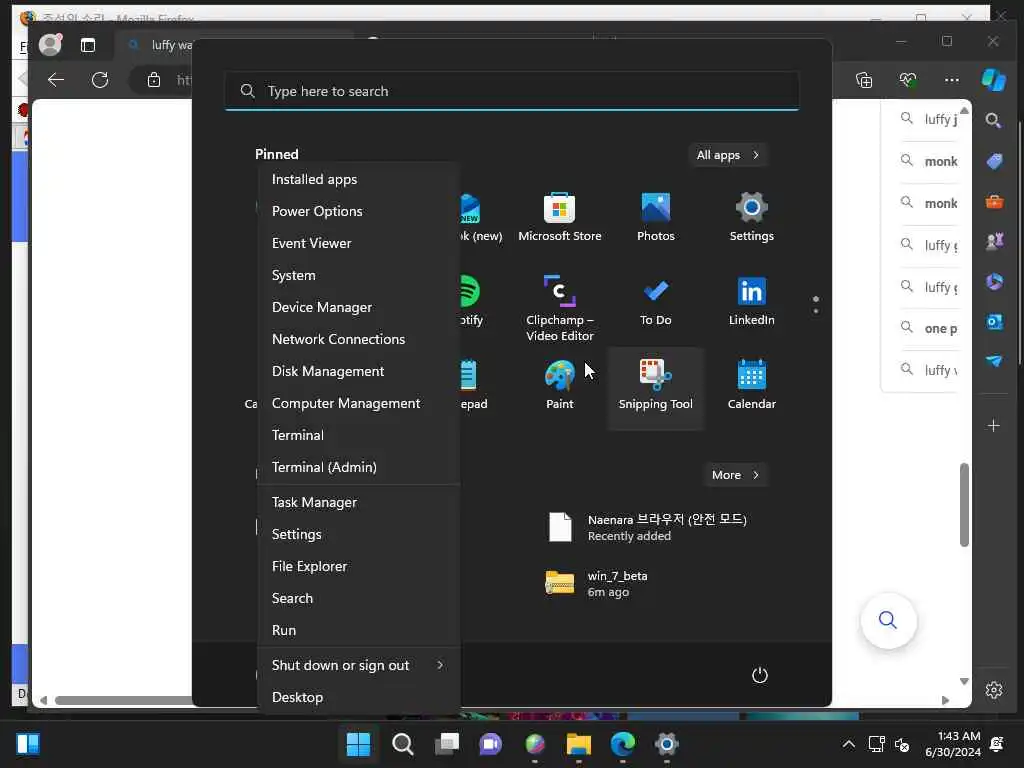
Task: Open Task Manager from the menu
Action: point(359,502)
